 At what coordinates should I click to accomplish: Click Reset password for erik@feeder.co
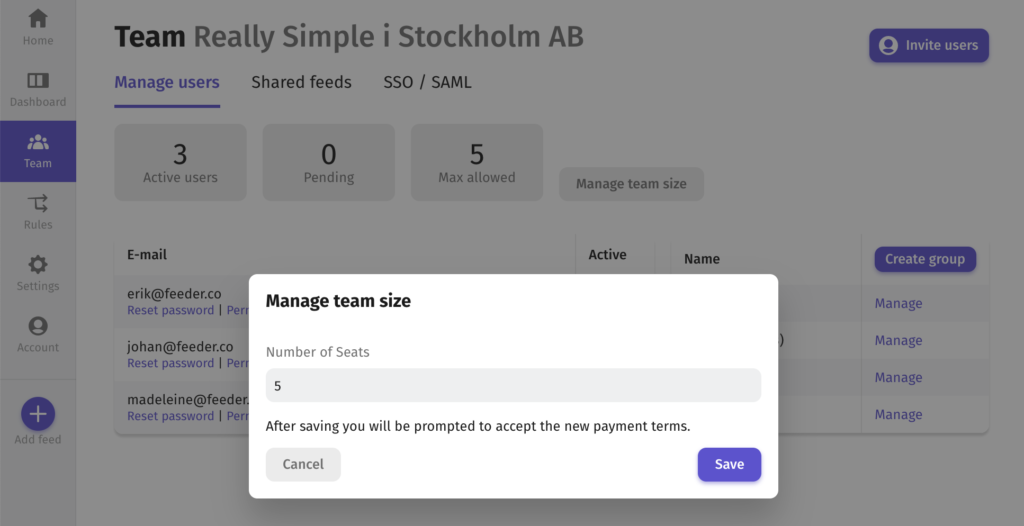[x=170, y=310]
